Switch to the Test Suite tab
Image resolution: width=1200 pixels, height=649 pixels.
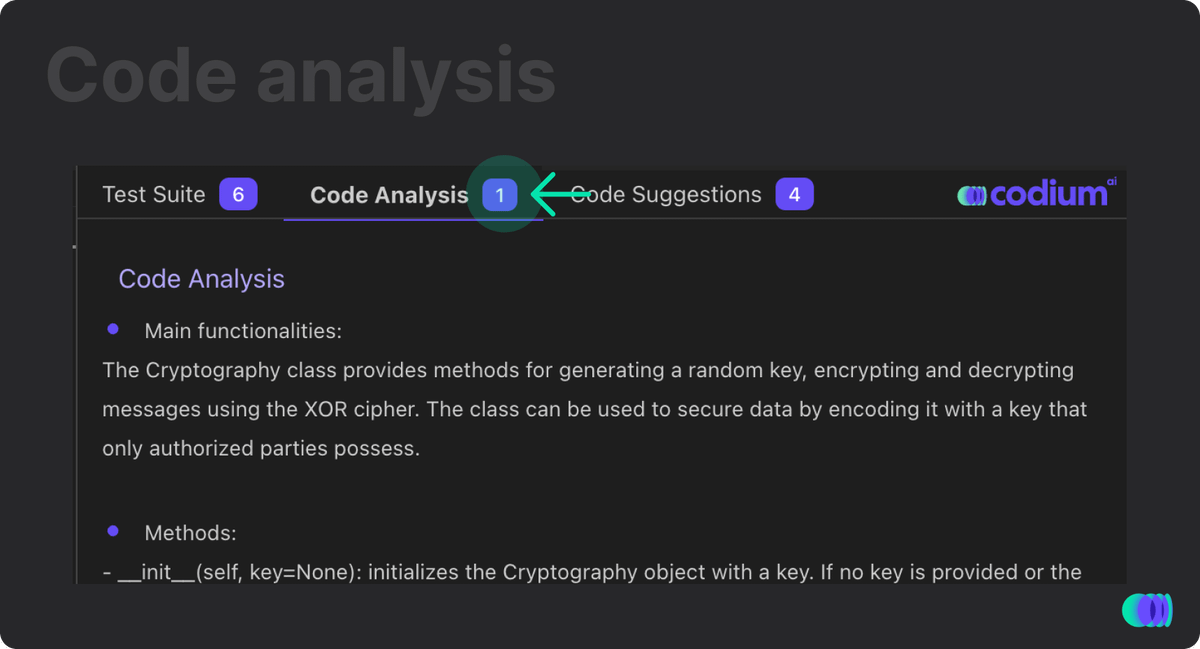[x=153, y=194]
